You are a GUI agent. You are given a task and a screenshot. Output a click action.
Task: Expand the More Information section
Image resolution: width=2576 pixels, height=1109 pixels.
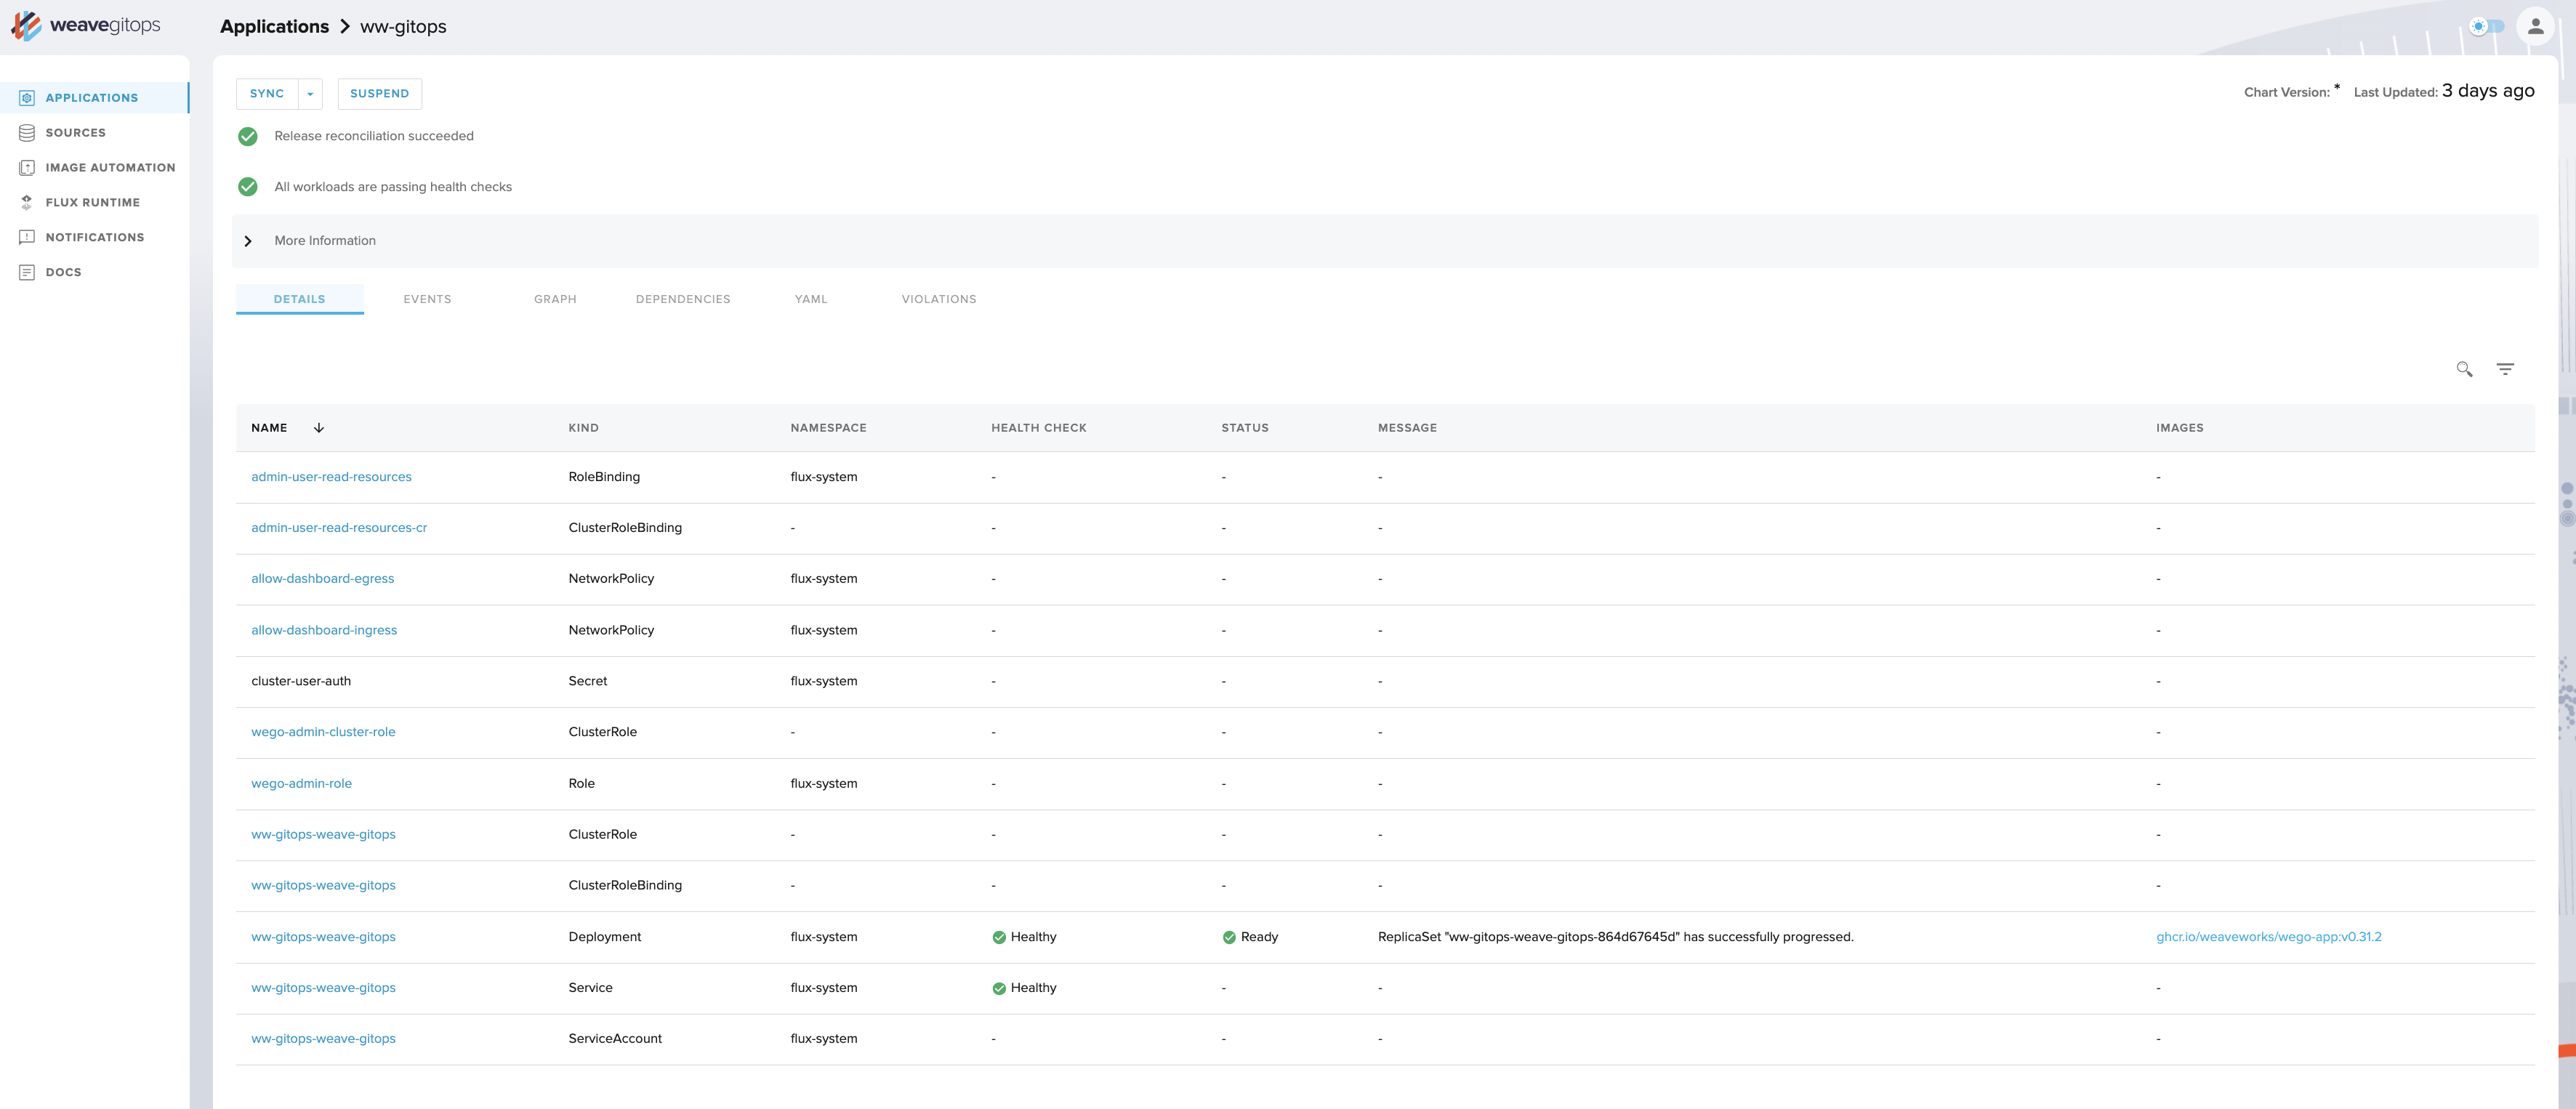coord(248,241)
